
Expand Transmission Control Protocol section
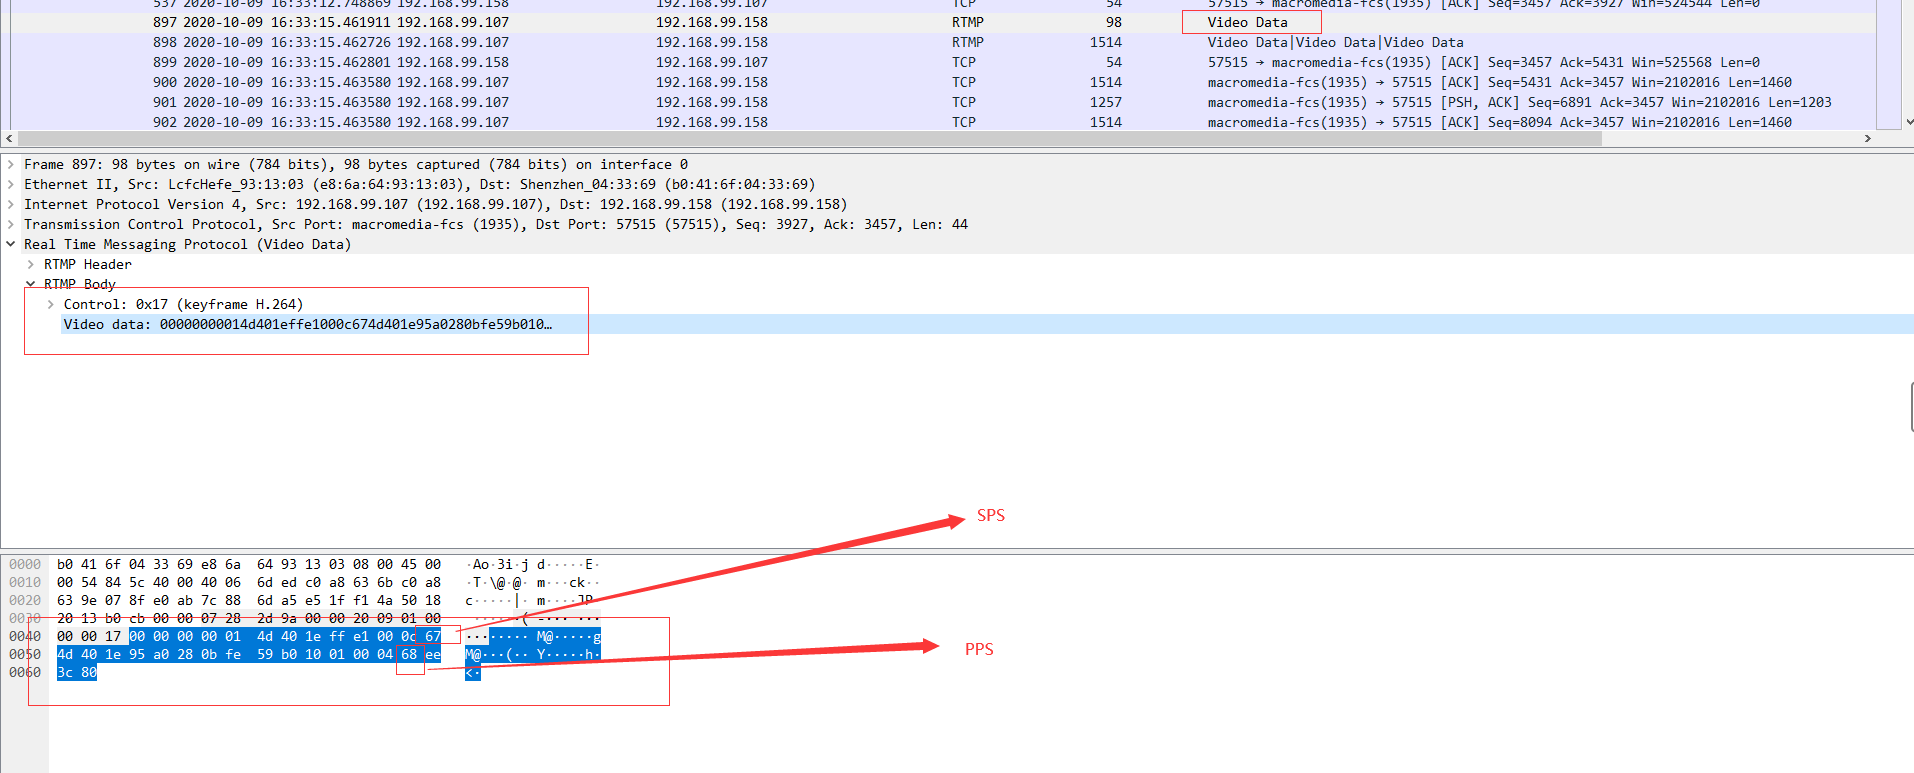click(11, 225)
